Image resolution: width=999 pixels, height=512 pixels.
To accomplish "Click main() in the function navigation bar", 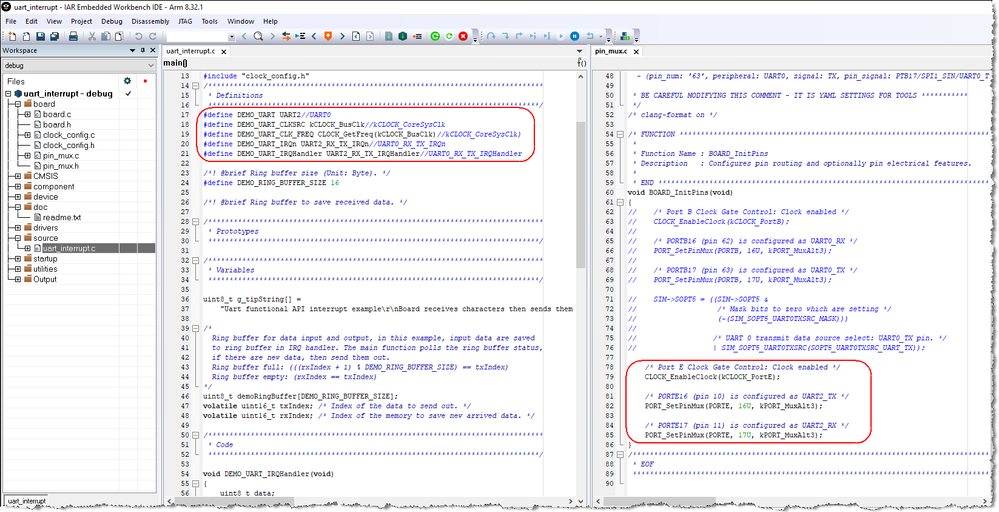I will (x=176, y=62).
